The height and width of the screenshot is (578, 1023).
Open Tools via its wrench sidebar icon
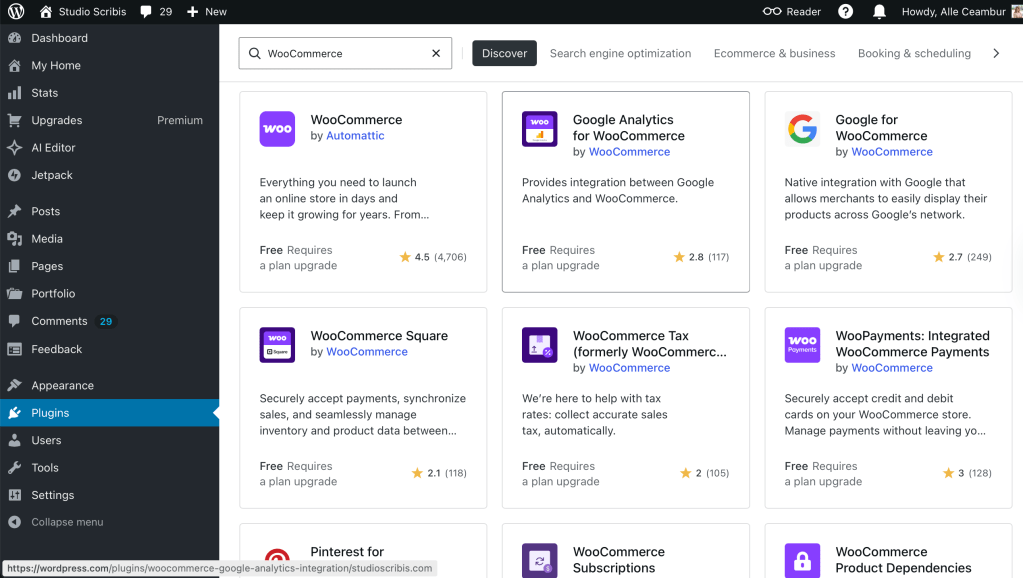click(x=16, y=467)
